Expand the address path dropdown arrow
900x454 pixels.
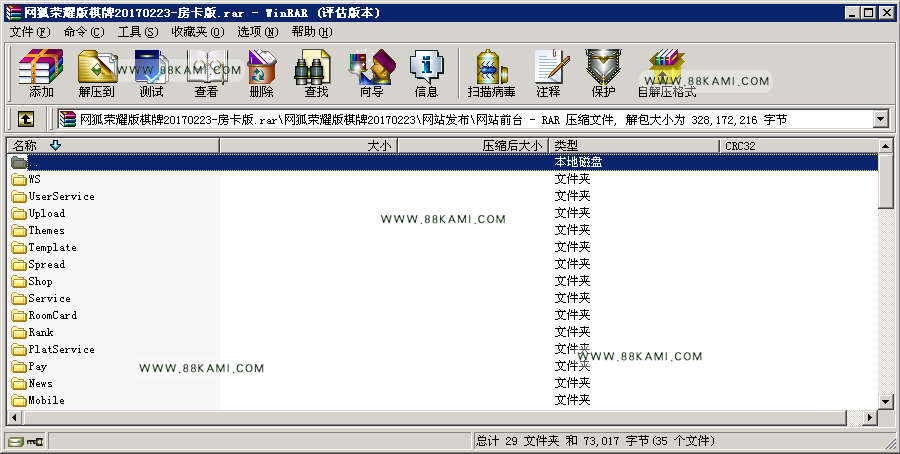(881, 119)
